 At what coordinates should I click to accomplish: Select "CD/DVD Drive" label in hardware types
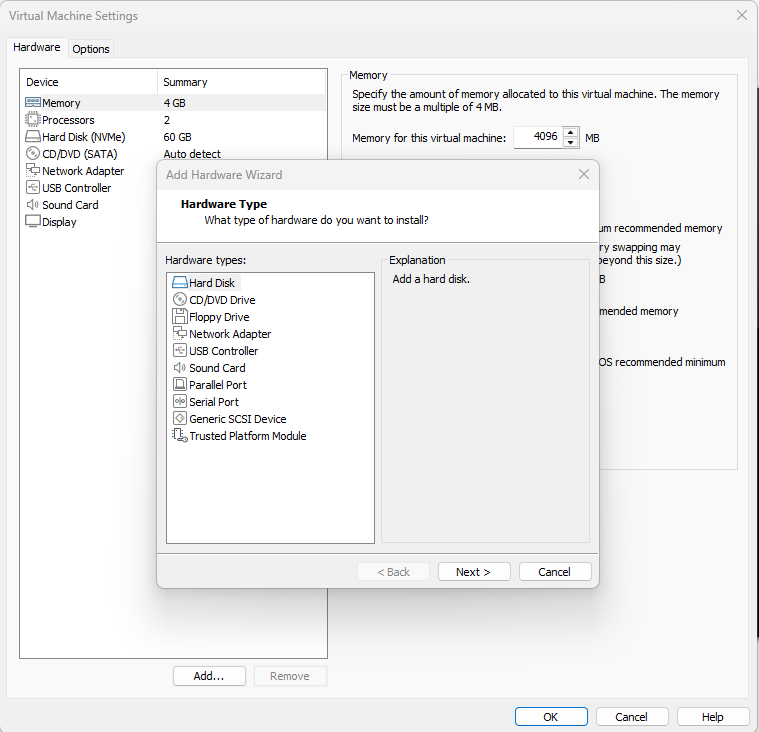(x=222, y=300)
